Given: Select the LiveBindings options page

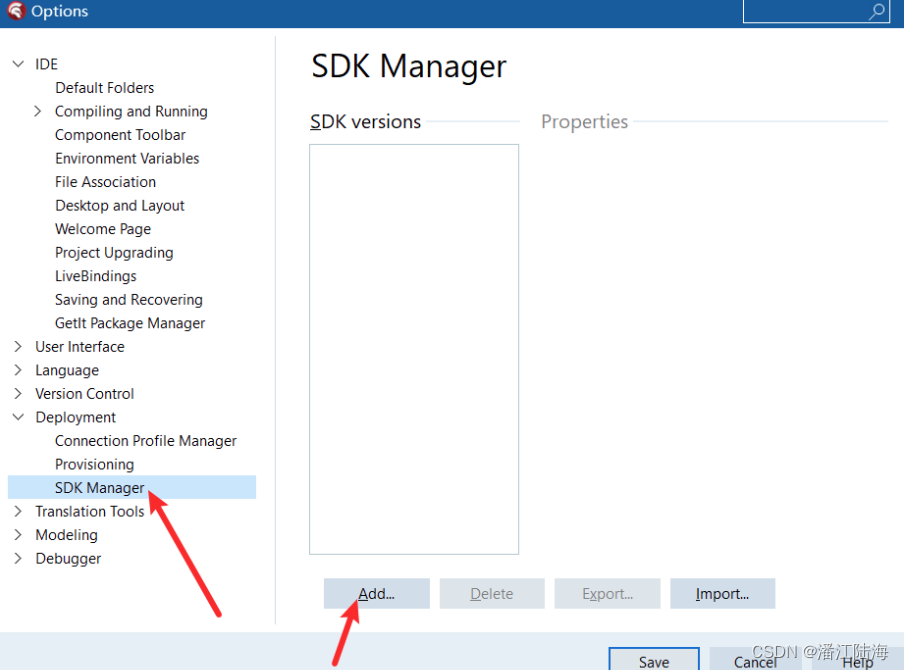Looking at the screenshot, I should pos(95,275).
